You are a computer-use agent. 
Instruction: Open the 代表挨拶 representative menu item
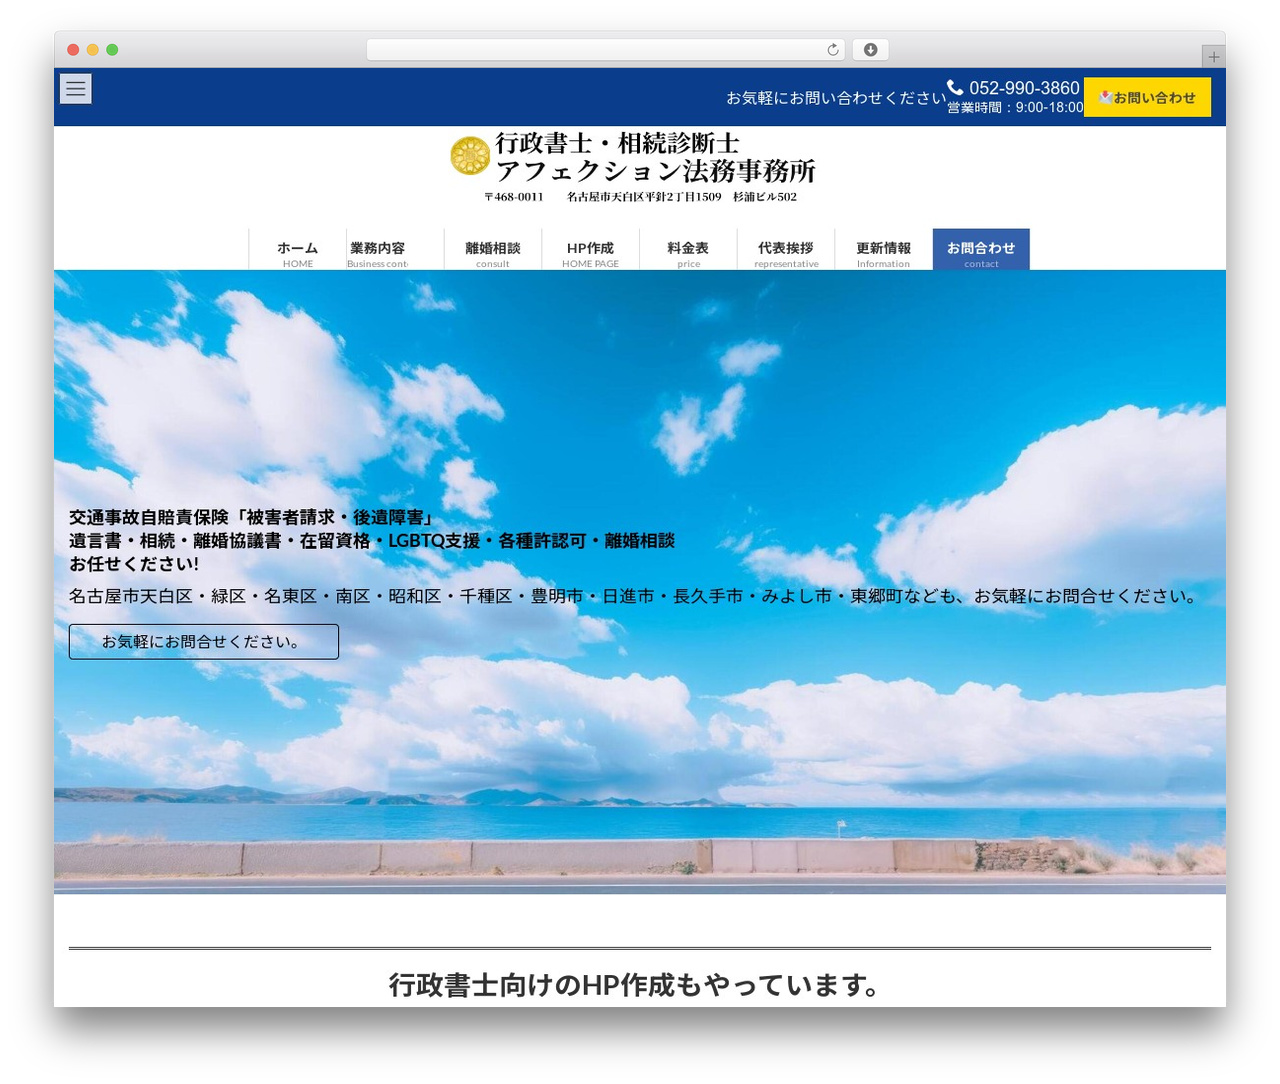tap(786, 250)
